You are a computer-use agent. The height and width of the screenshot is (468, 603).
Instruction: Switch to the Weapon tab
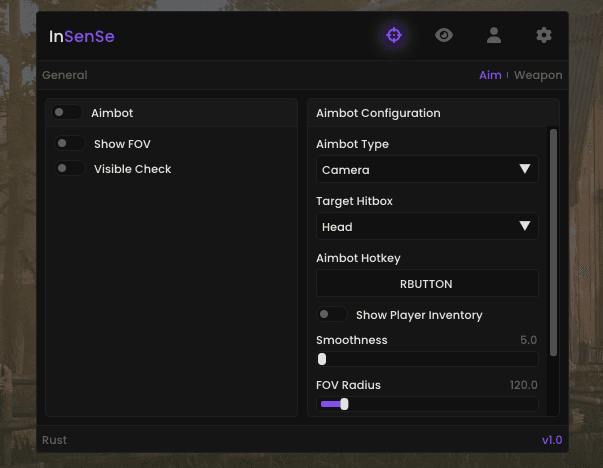coord(538,75)
